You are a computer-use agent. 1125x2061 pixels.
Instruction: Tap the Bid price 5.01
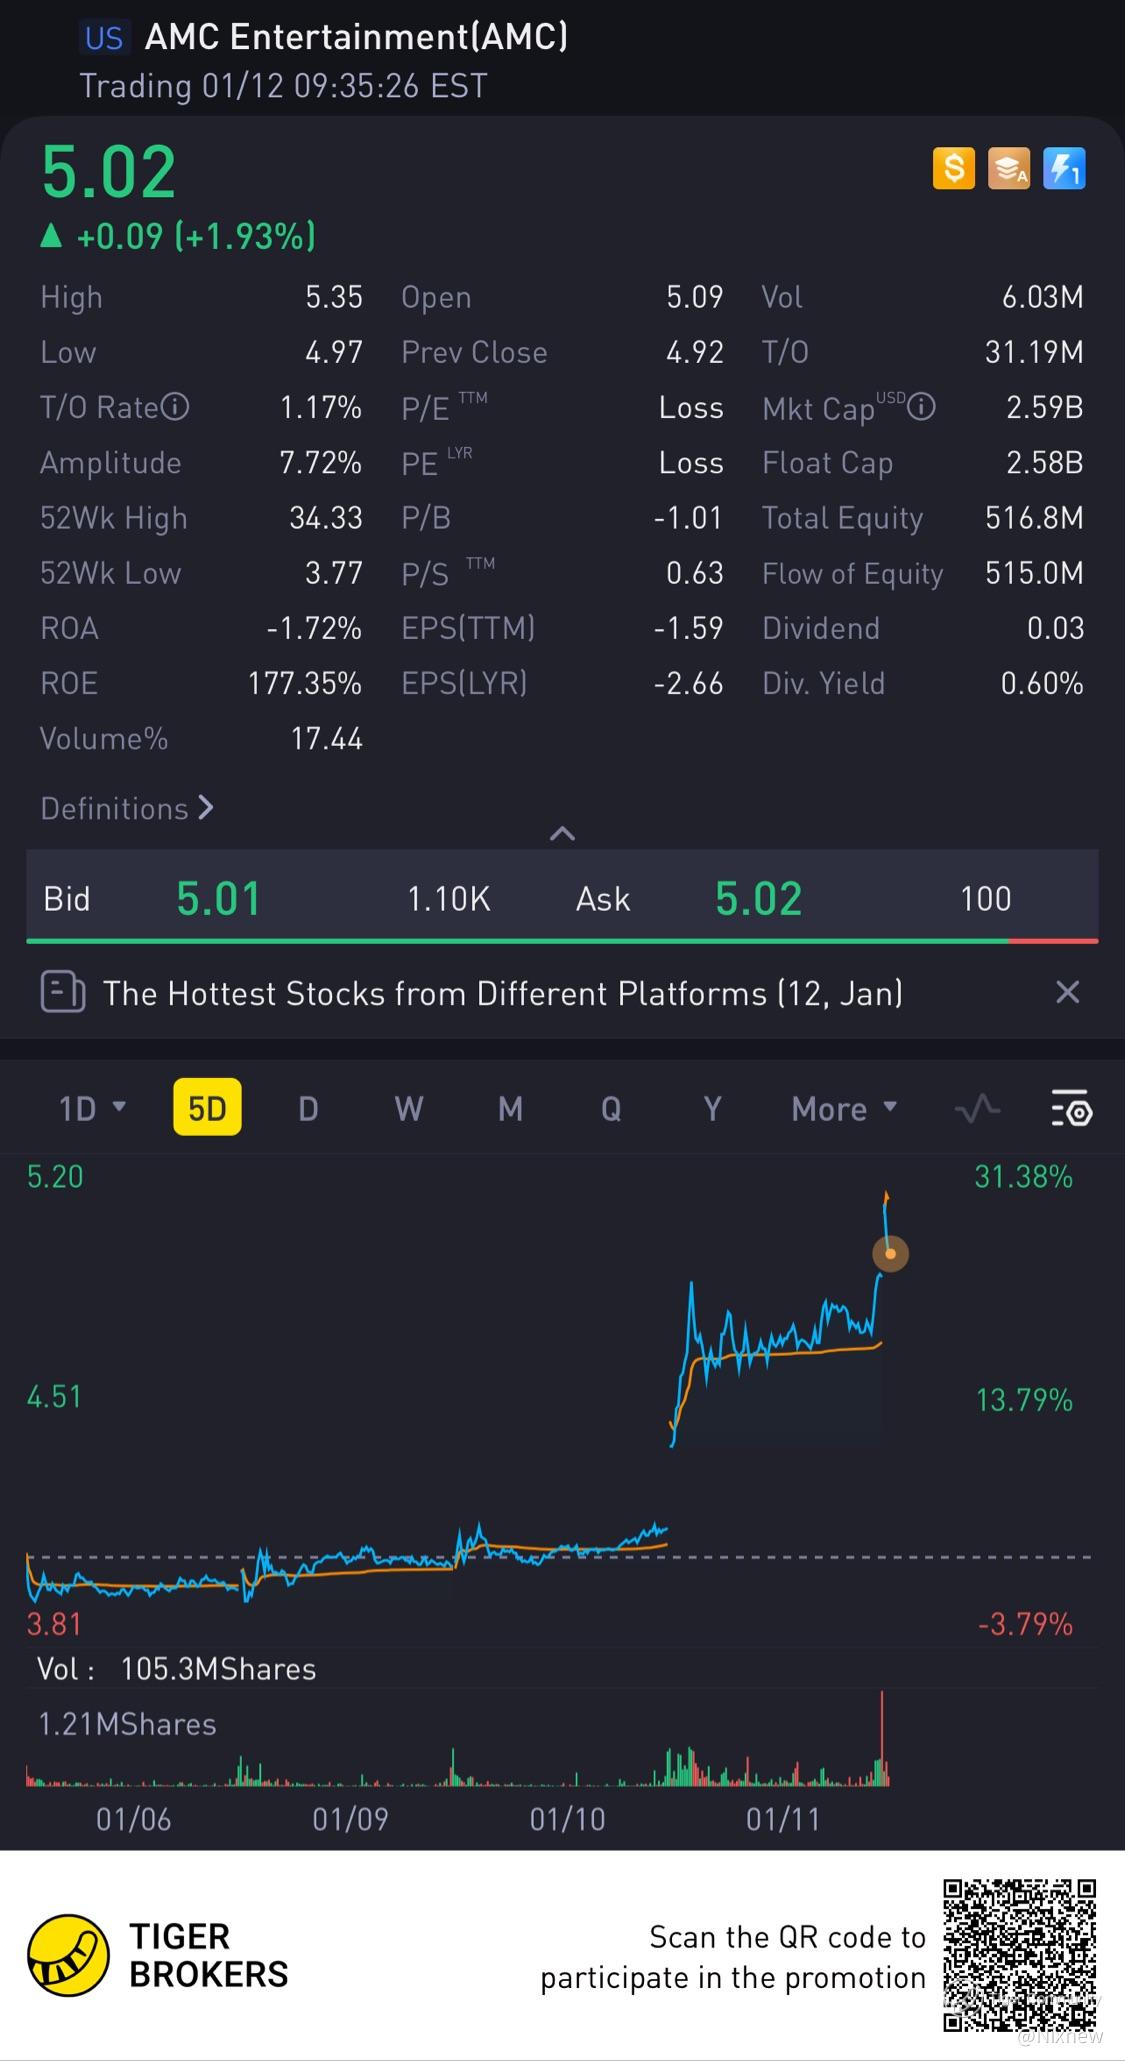pyautogui.click(x=218, y=898)
